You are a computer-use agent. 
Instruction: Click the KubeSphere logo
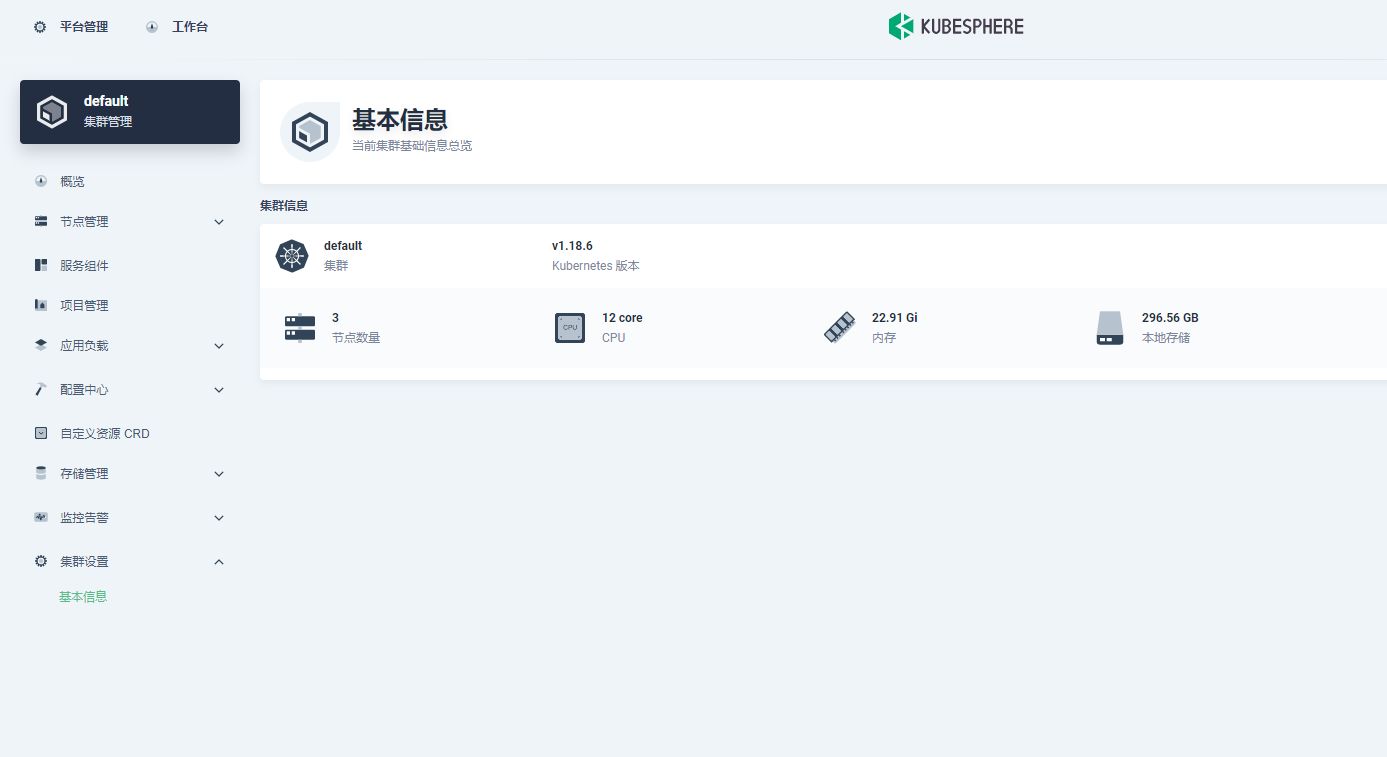point(956,27)
